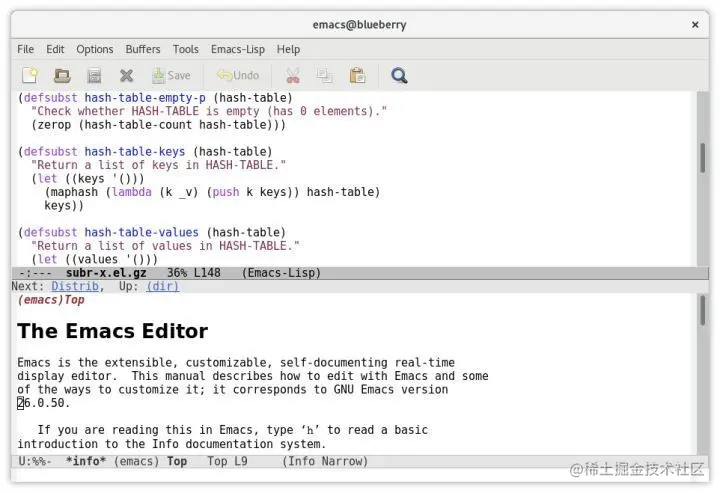This screenshot has width=720, height=493.
Task: Open the Help menu
Action: (288, 49)
